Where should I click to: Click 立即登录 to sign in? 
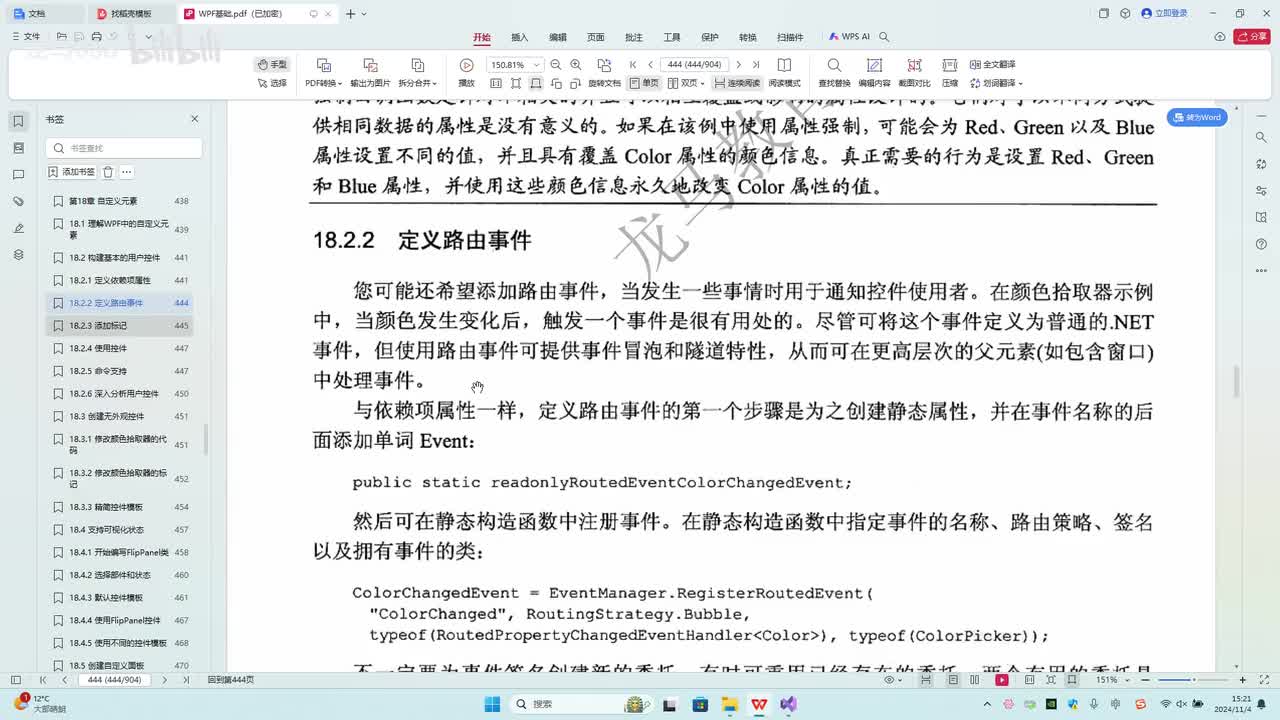click(1165, 13)
